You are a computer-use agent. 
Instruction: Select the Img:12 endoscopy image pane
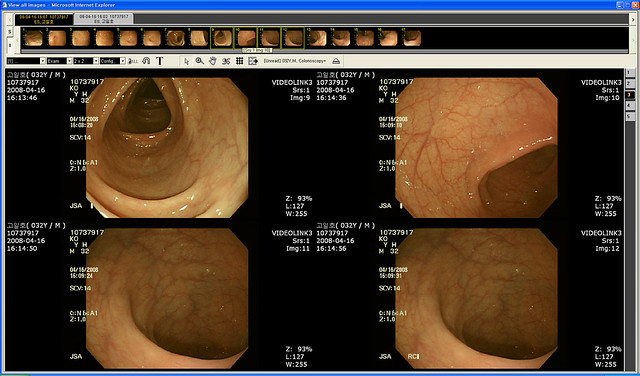[x=469, y=295]
